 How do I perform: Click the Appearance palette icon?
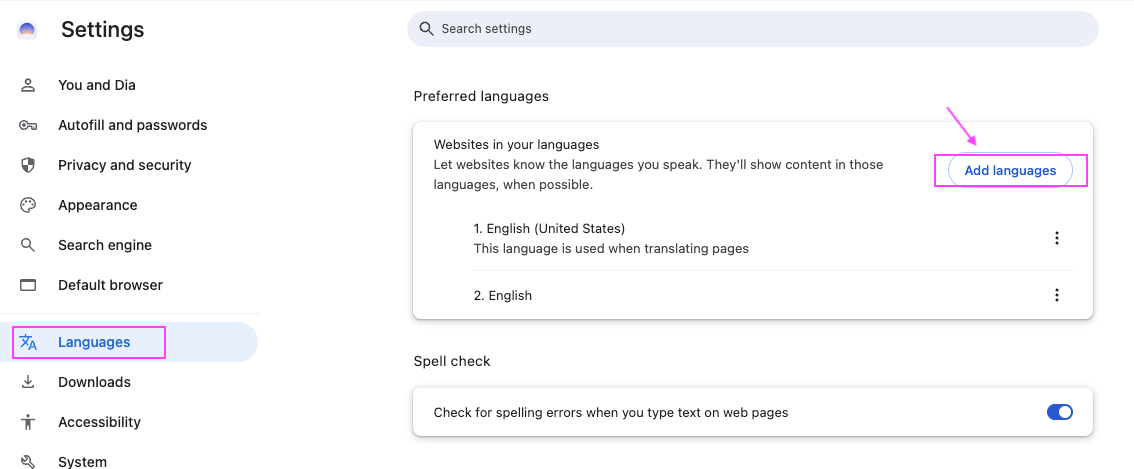[x=27, y=206]
